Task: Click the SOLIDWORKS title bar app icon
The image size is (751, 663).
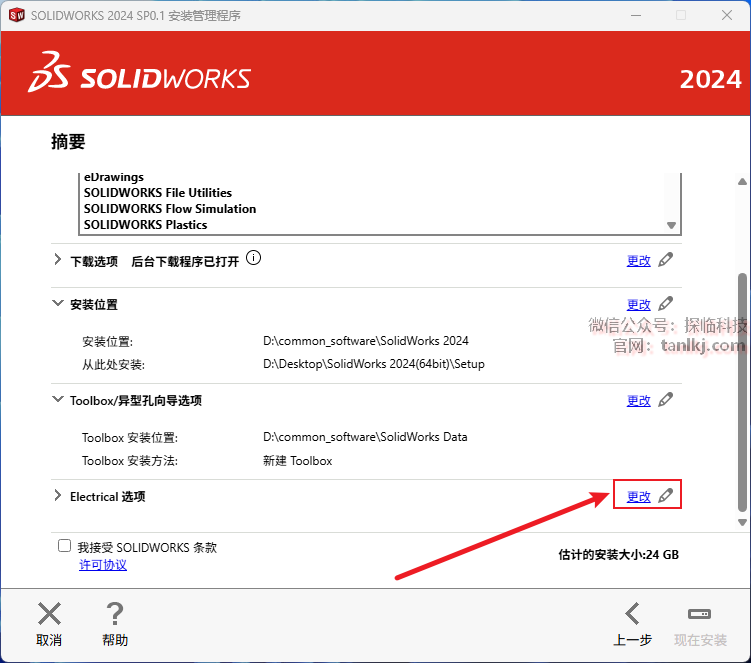Action: point(16,15)
